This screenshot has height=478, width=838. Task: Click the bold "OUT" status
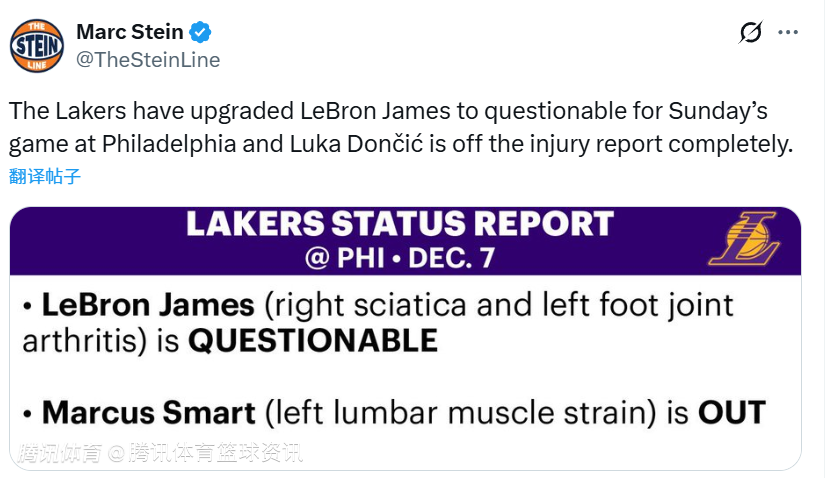coord(732,411)
